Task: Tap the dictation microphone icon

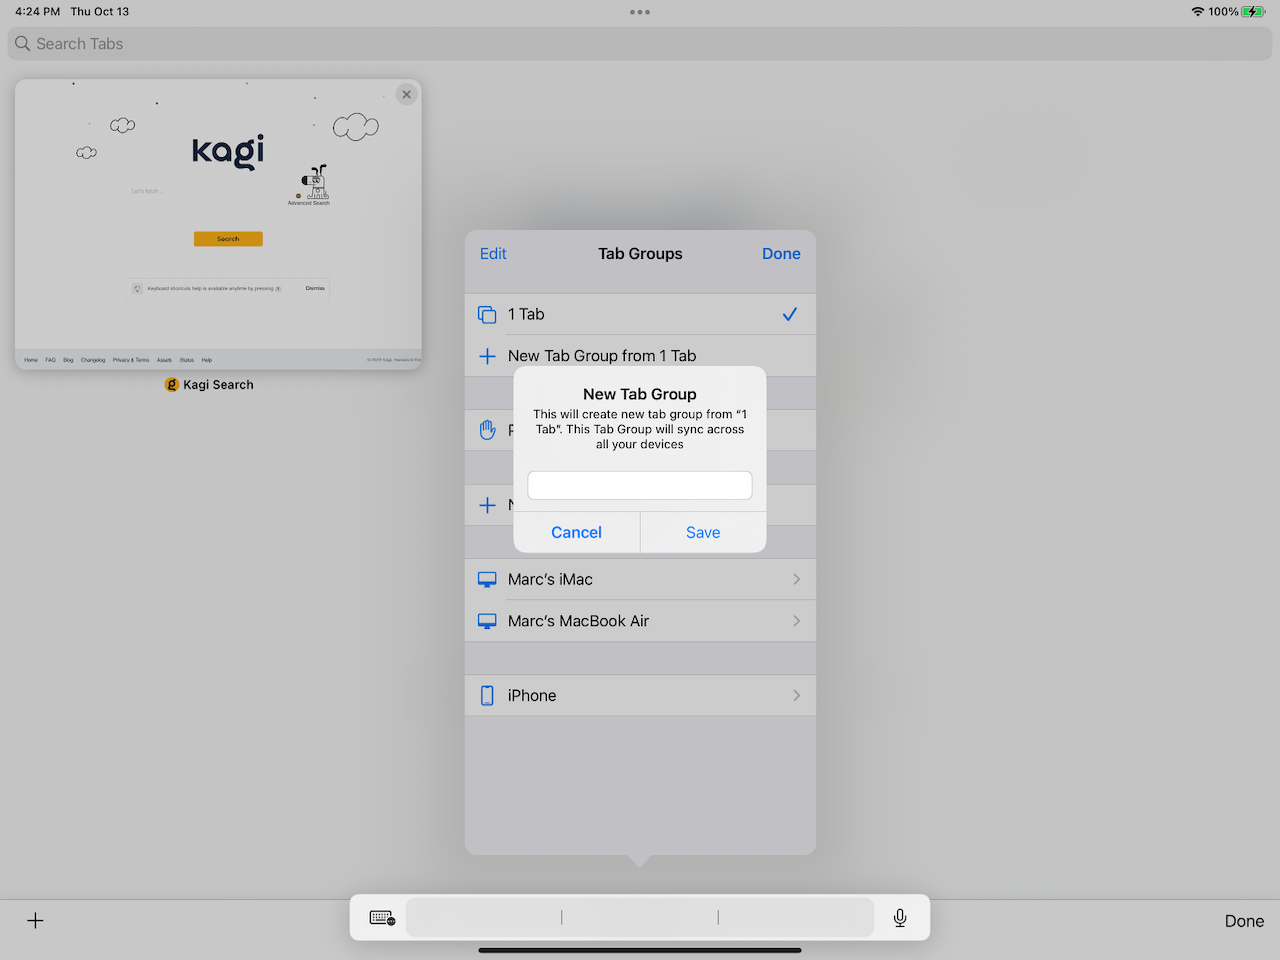Action: pos(899,917)
